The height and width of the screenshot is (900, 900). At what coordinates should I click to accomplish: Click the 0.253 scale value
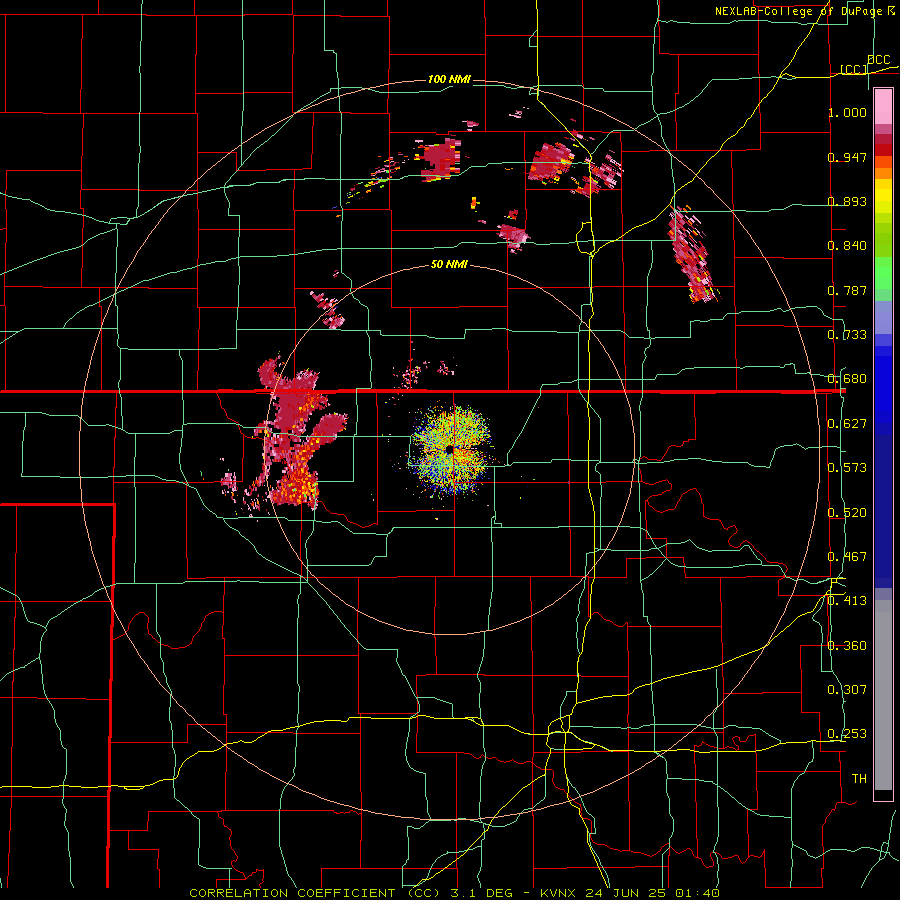click(x=847, y=734)
